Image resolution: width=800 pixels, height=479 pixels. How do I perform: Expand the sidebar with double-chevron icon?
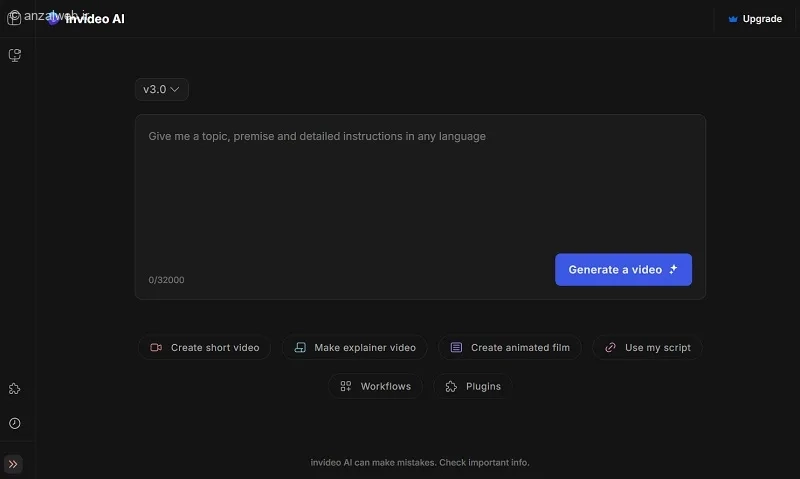[x=13, y=464]
